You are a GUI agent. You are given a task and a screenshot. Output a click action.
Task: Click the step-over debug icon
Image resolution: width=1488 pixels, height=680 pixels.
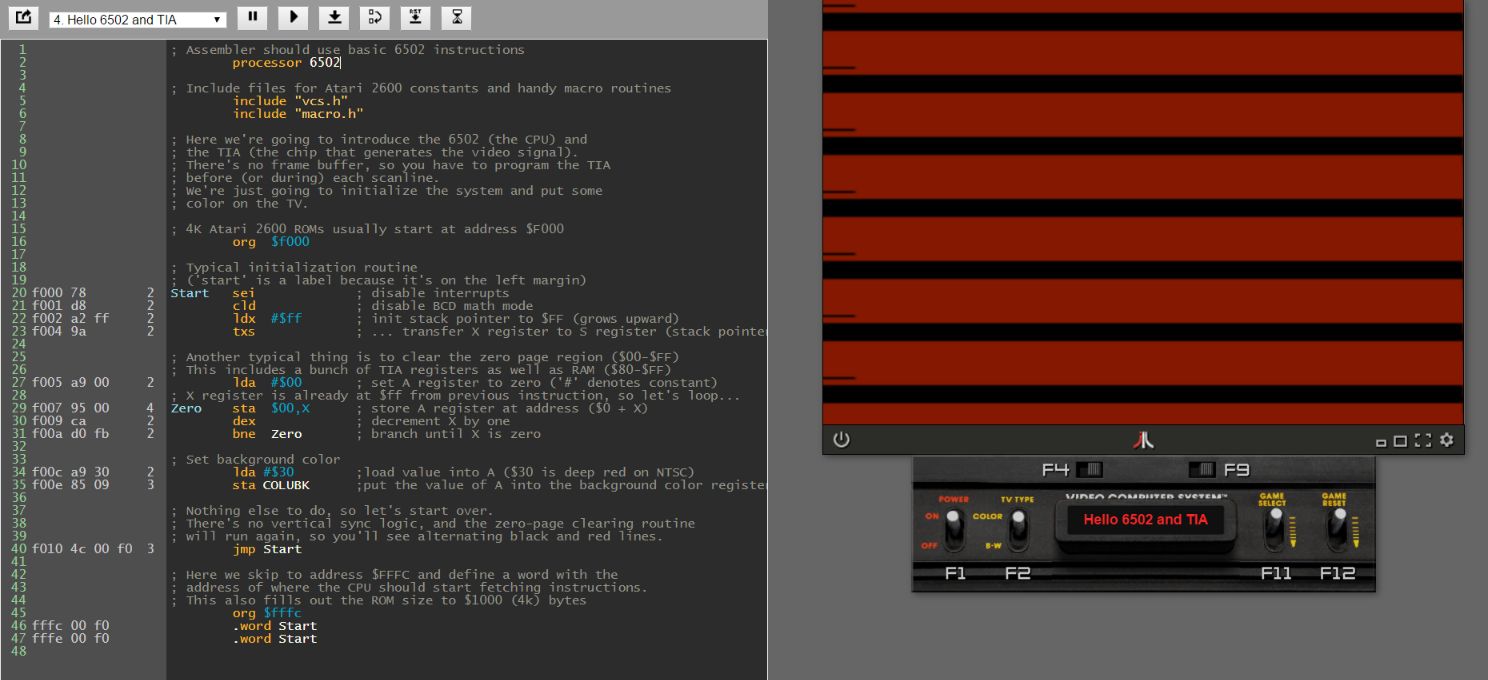375,17
